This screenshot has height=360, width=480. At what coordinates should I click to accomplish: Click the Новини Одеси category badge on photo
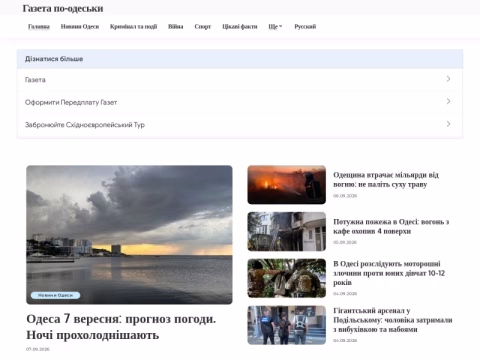pos(56,295)
